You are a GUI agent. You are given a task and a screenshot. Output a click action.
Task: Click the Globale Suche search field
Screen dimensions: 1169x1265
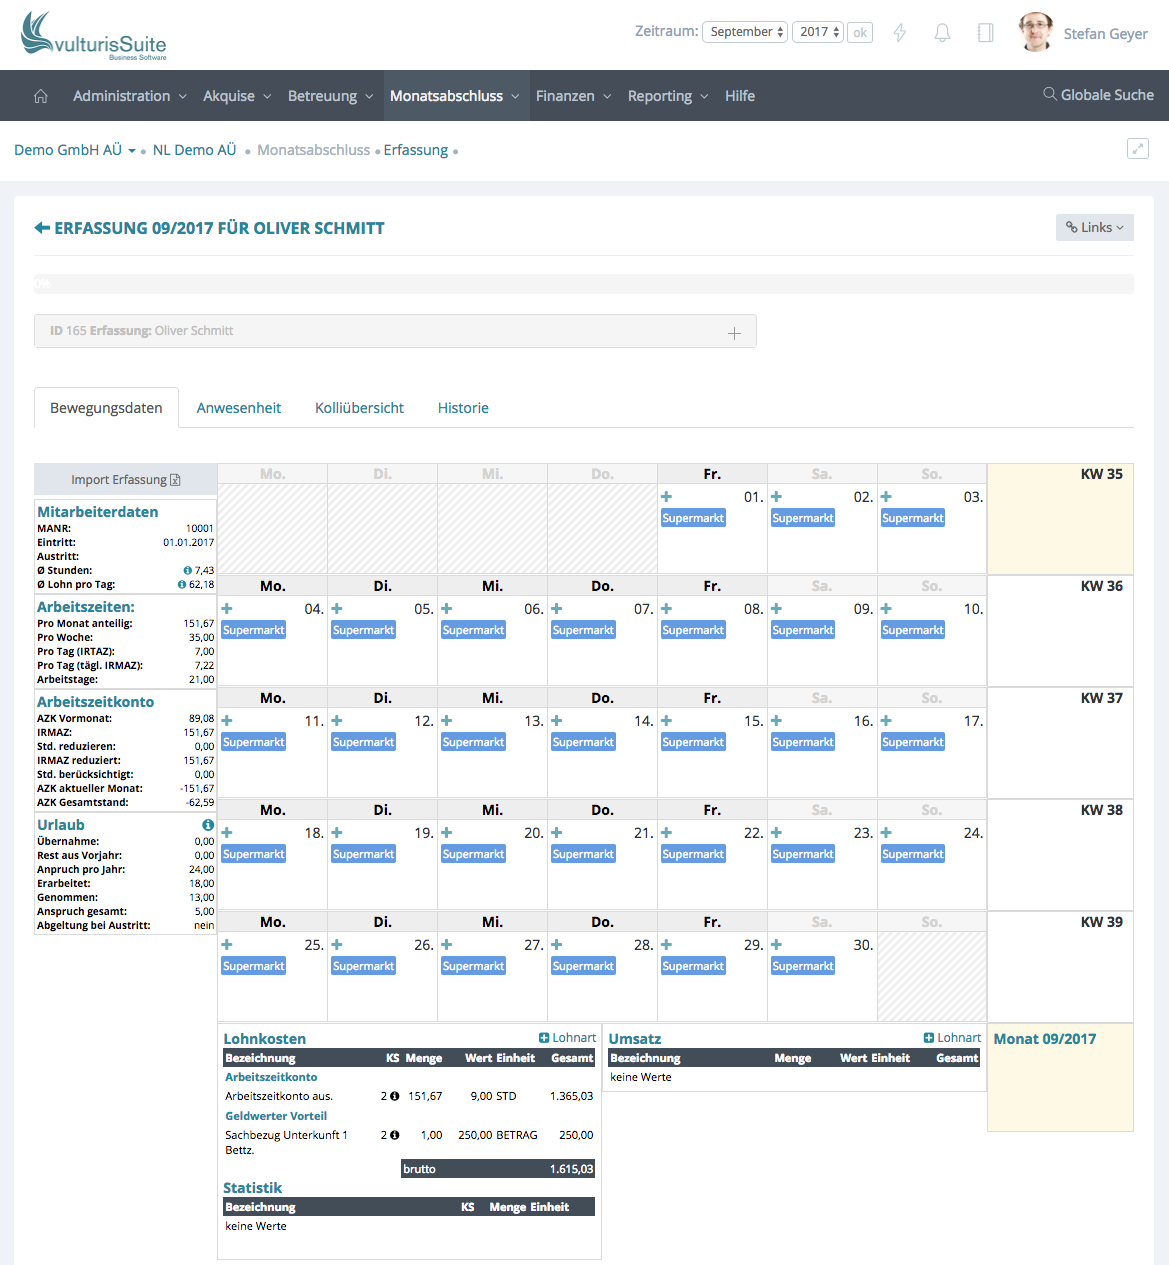pos(1098,95)
